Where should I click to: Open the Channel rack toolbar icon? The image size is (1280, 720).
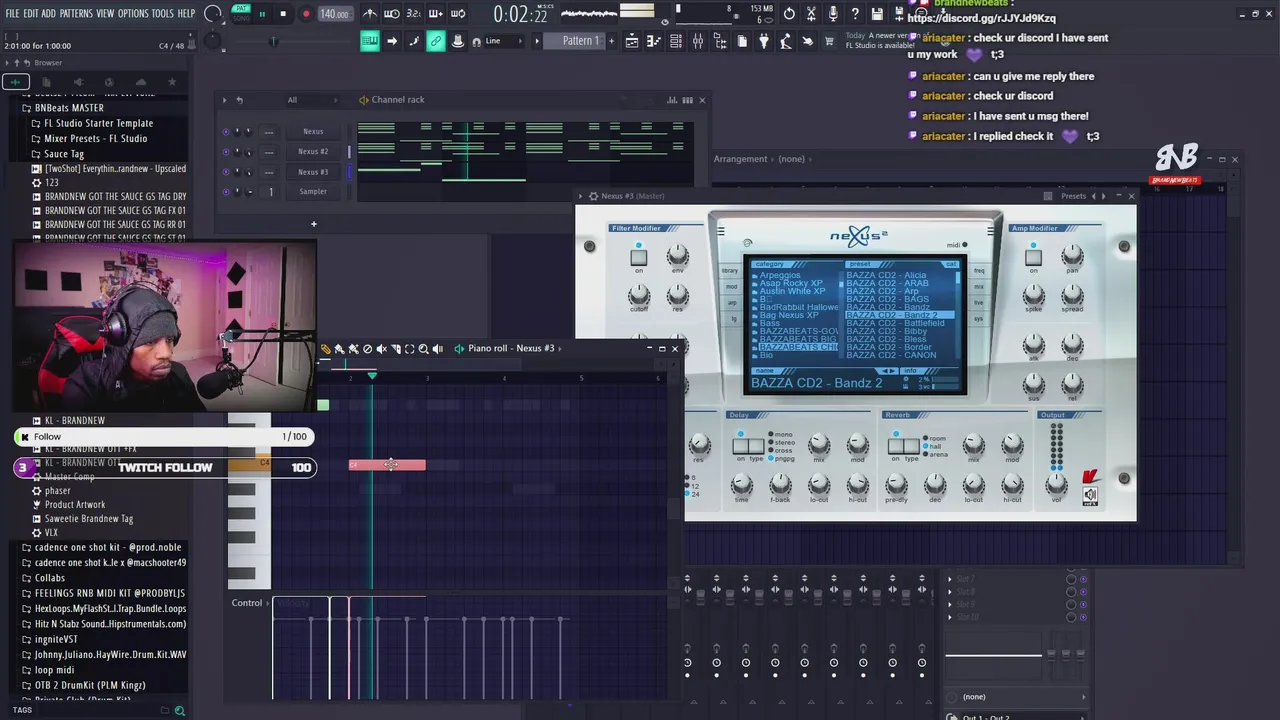pyautogui.click(x=676, y=41)
